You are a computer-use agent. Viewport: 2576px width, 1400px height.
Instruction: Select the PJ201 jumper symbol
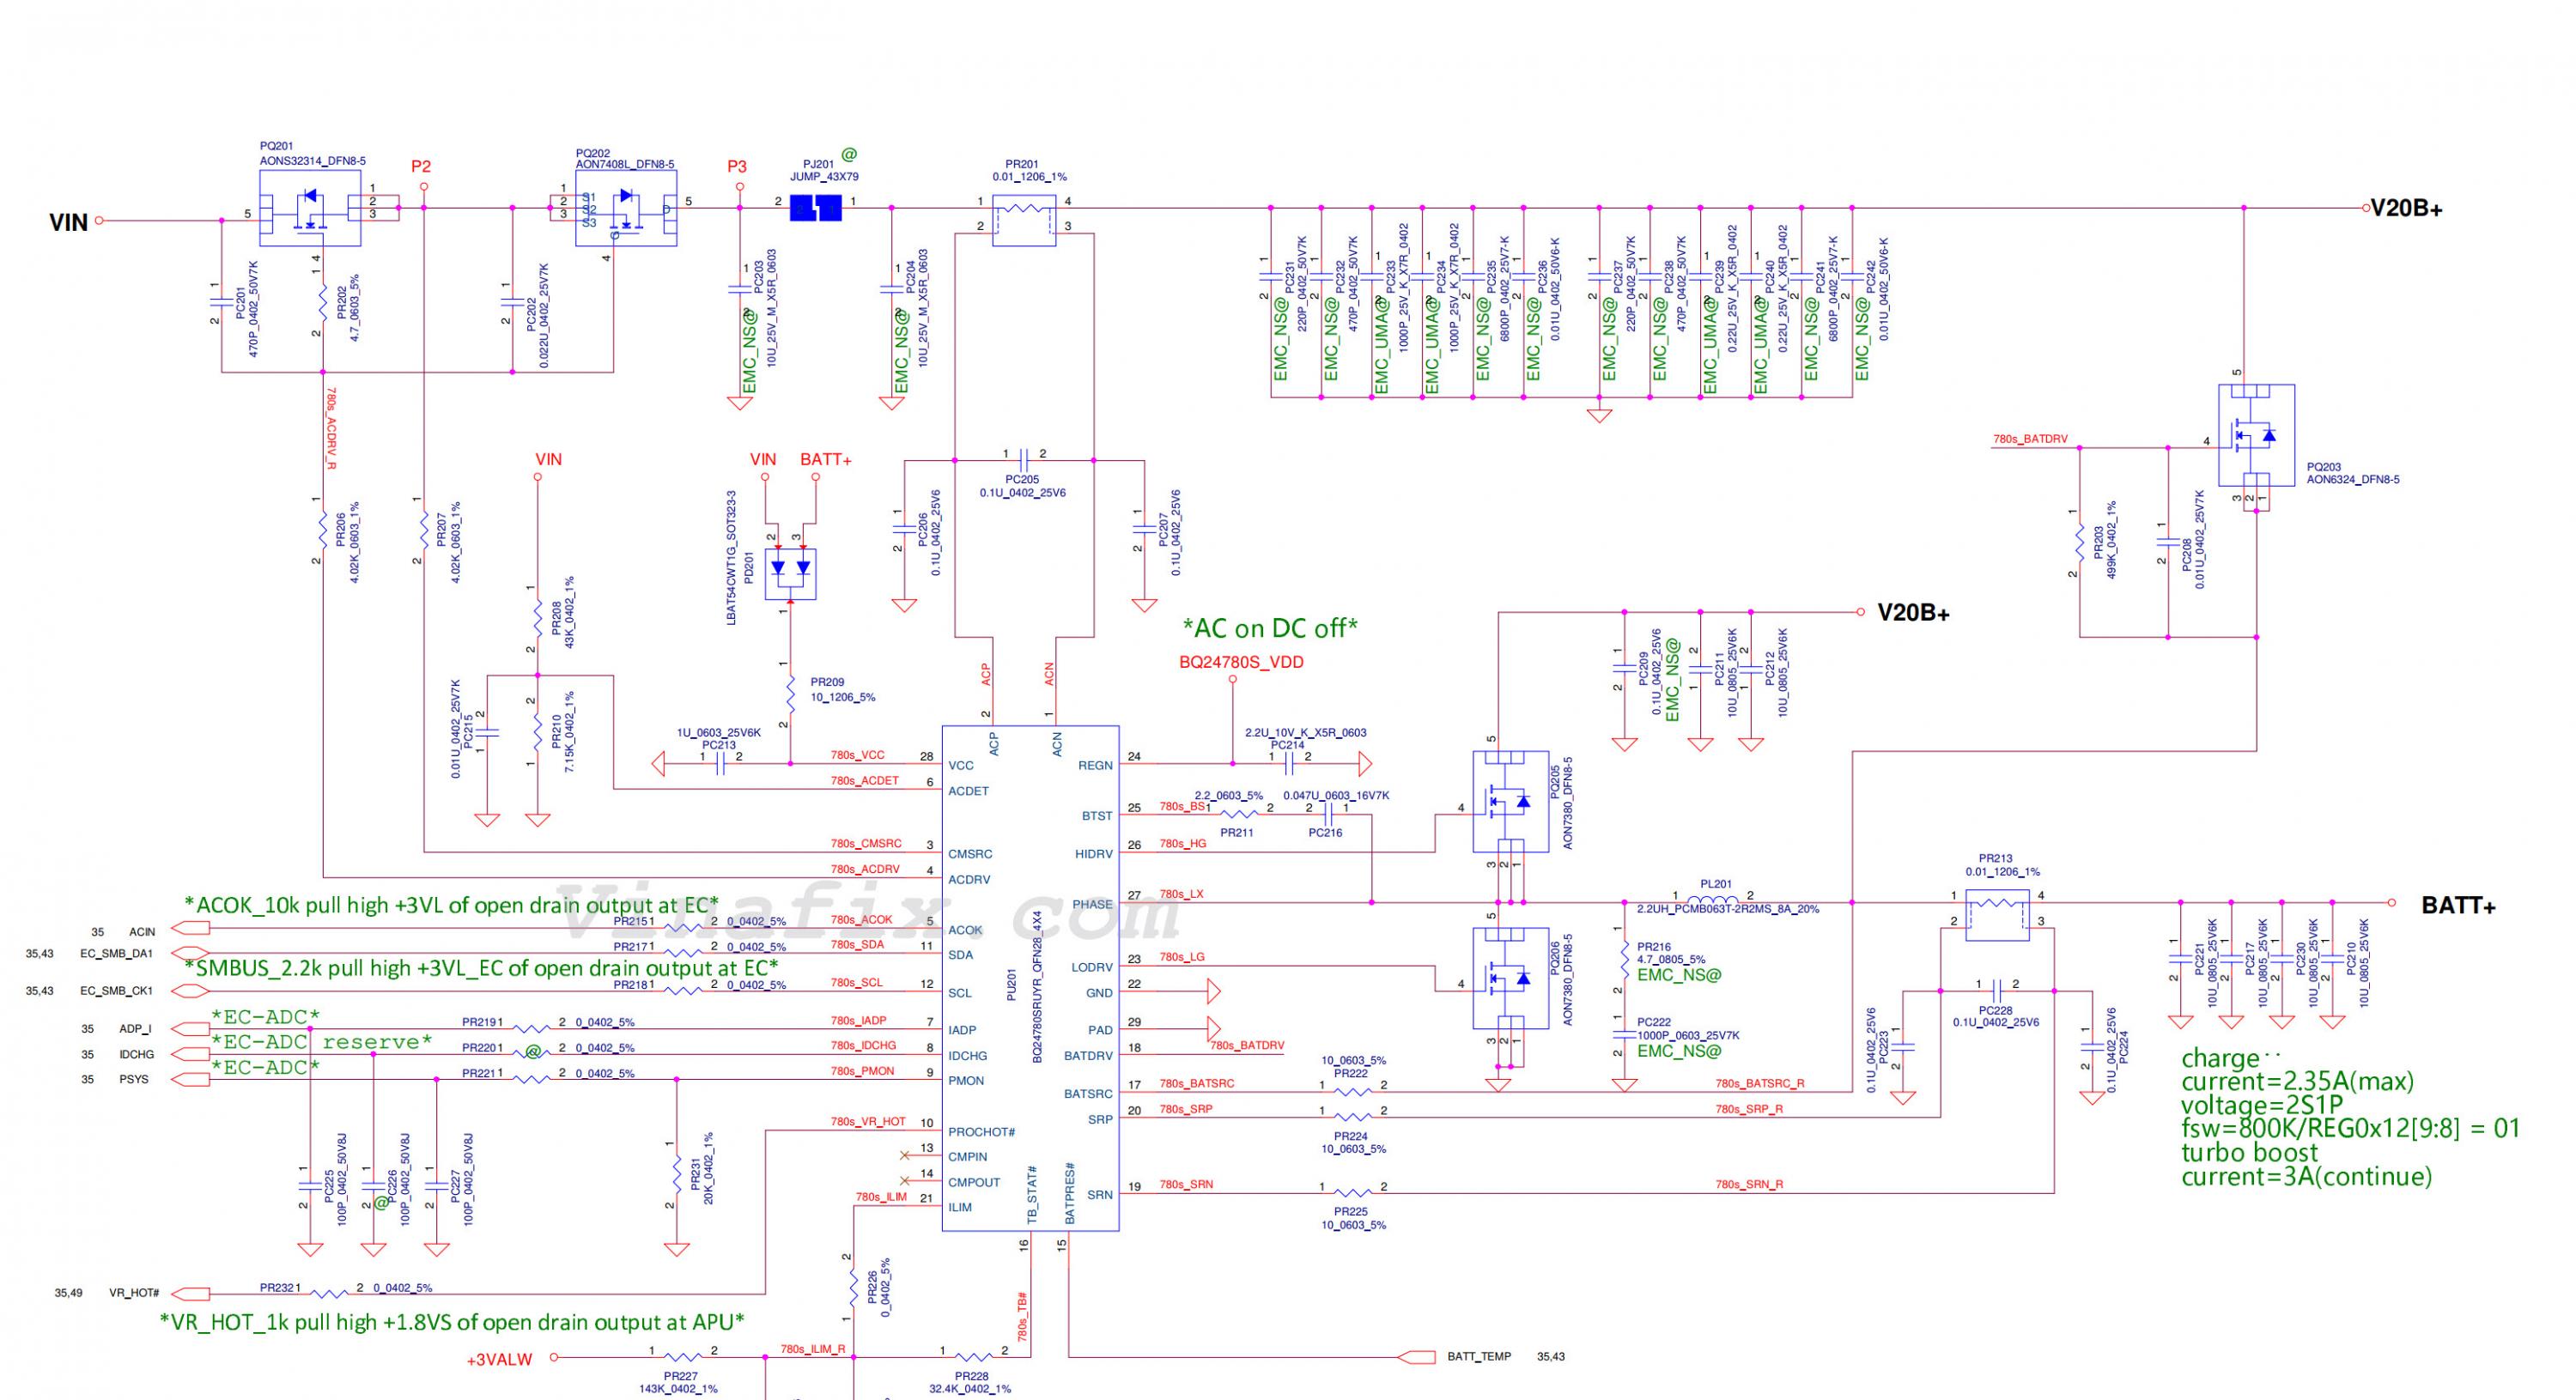coord(816,208)
